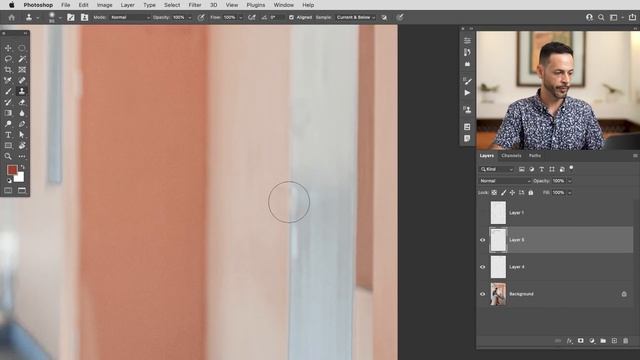This screenshot has height=360, width=640.
Task: Select the Brush tool
Action: [x=8, y=91]
